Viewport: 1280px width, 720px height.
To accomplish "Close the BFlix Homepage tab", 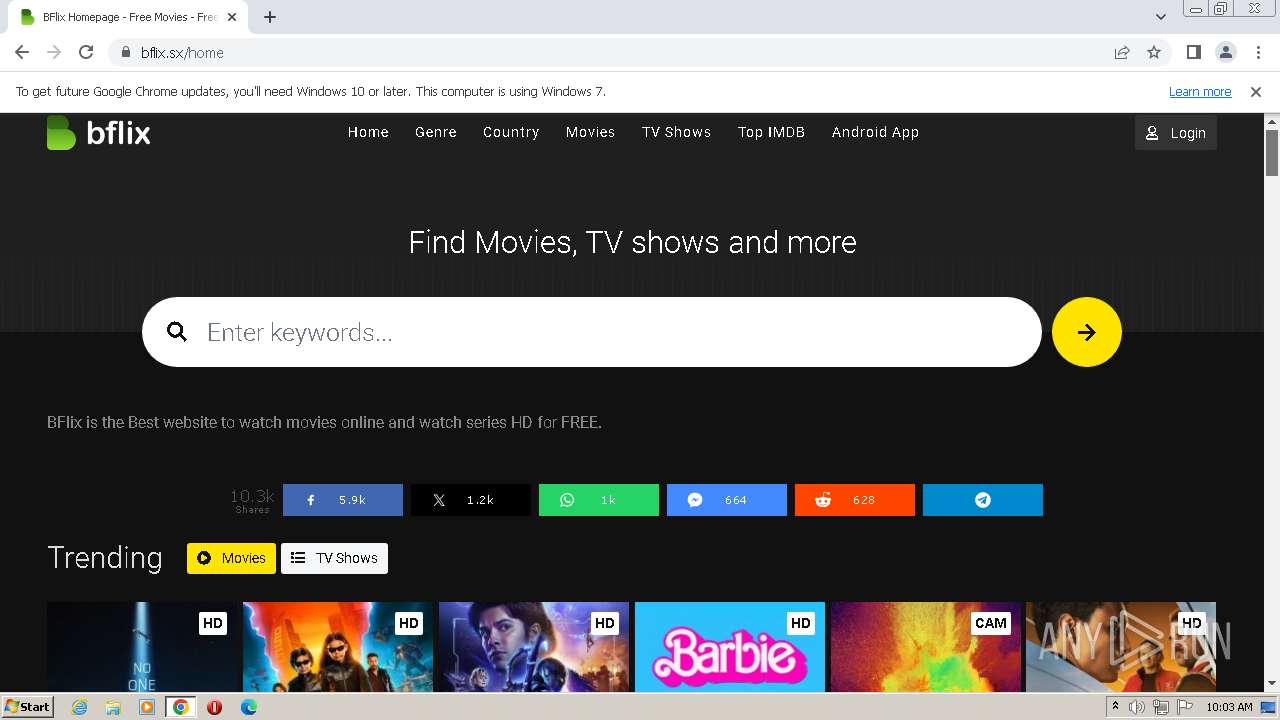I will 232,17.
